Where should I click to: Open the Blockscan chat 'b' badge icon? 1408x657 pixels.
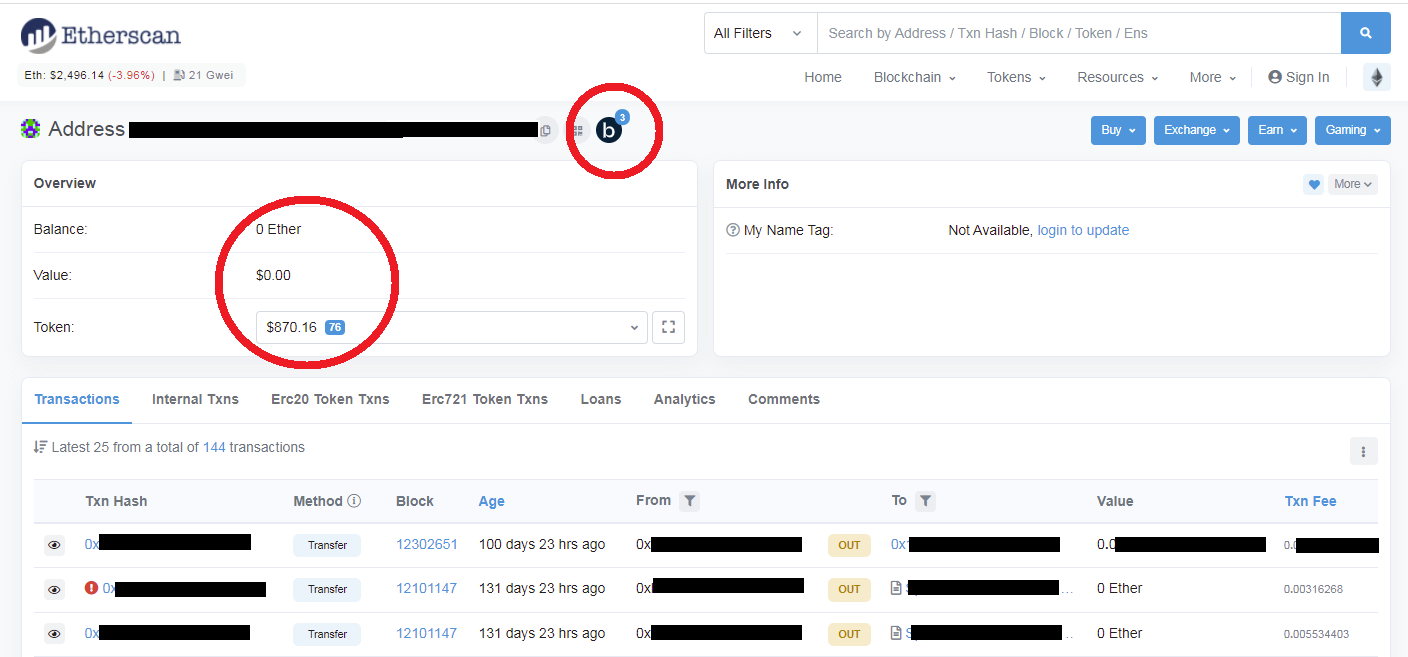(609, 130)
